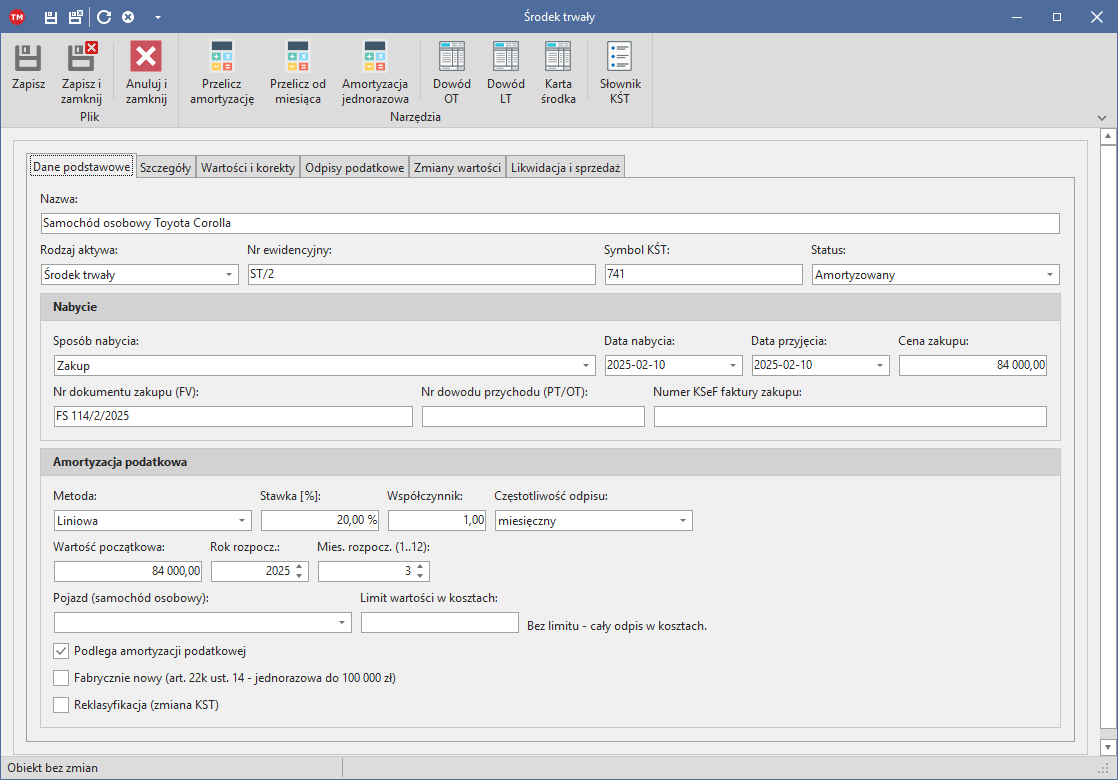1118x780 pixels.
Task: Decrease Mies. rozpocz. with the down arrow
Action: 421,575
